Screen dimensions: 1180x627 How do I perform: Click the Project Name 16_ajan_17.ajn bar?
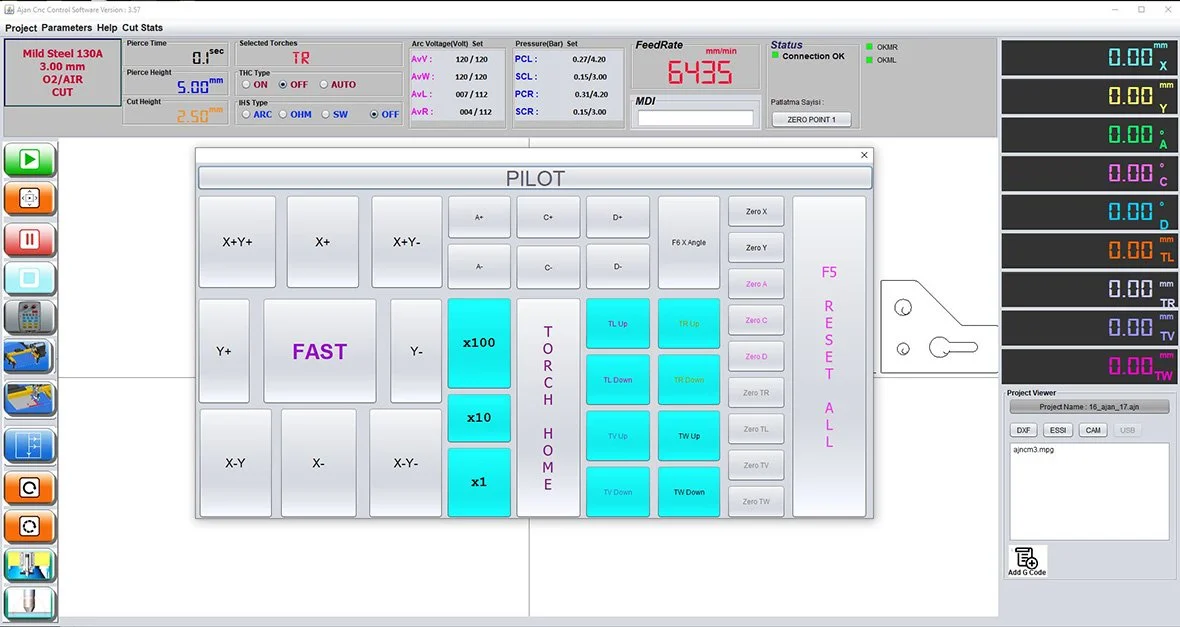[x=1089, y=406]
